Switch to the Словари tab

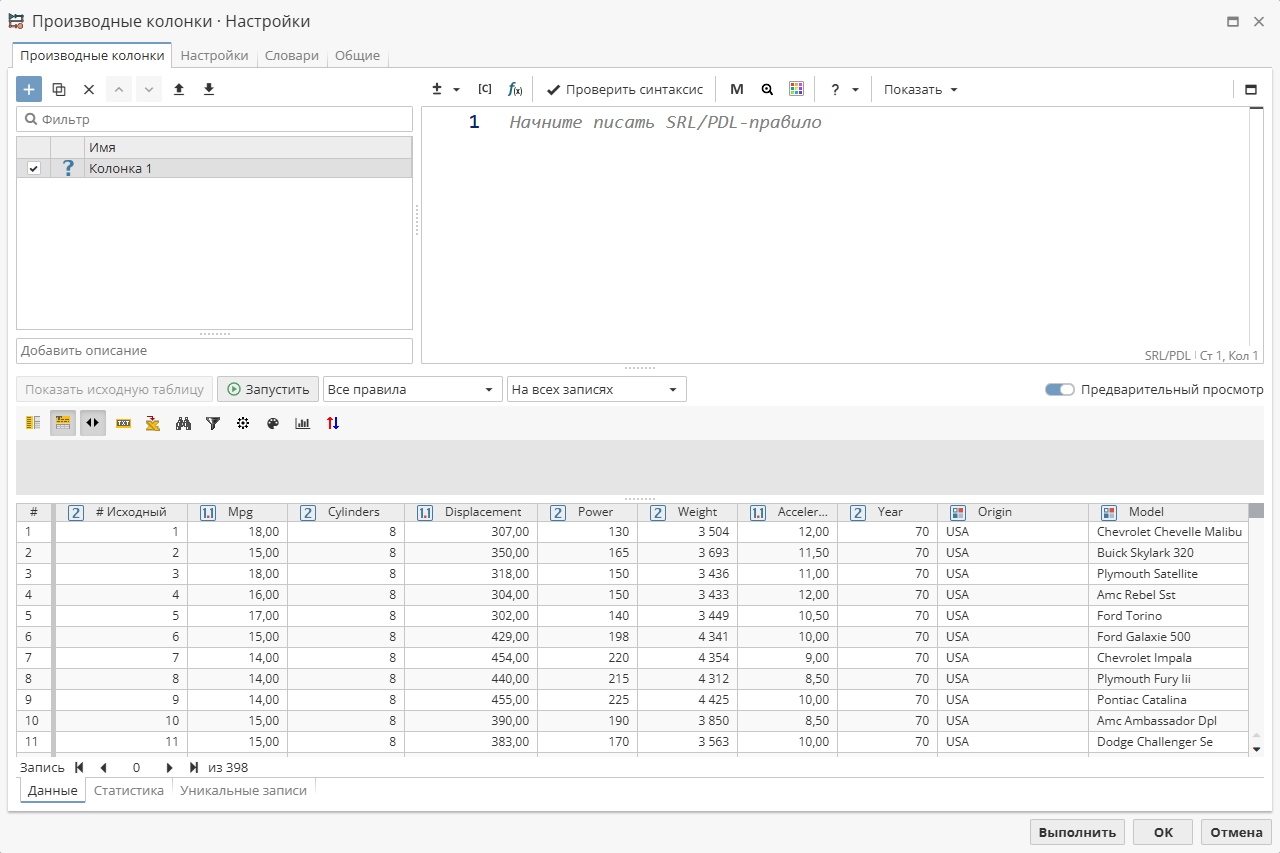pyautogui.click(x=291, y=56)
